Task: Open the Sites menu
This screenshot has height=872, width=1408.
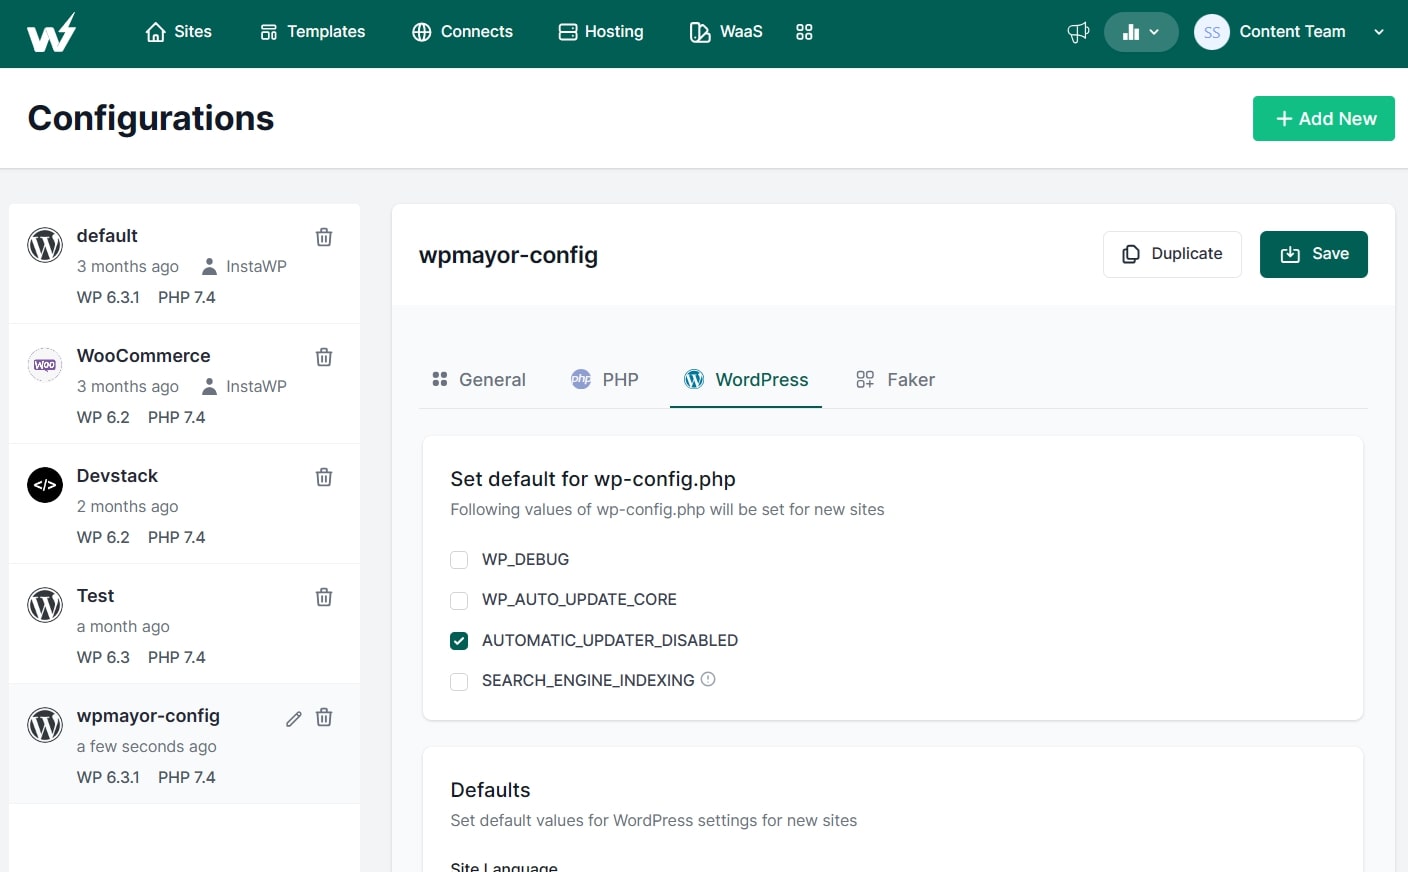Action: pos(179,32)
